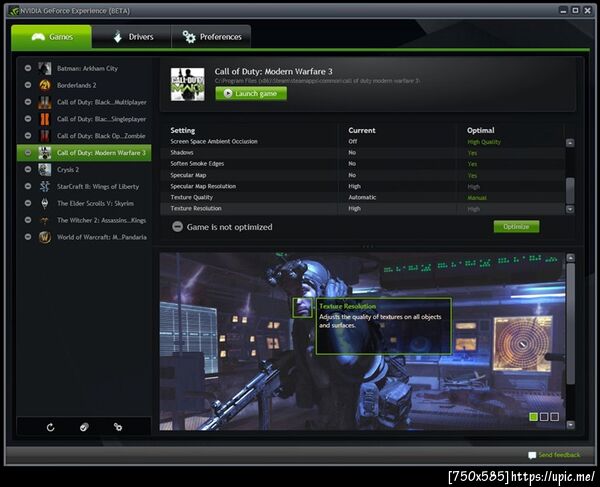Image resolution: width=600 pixels, height=487 pixels.
Task: Click Call of Duty Black Ops Singleplayer icon
Action: (x=45, y=119)
